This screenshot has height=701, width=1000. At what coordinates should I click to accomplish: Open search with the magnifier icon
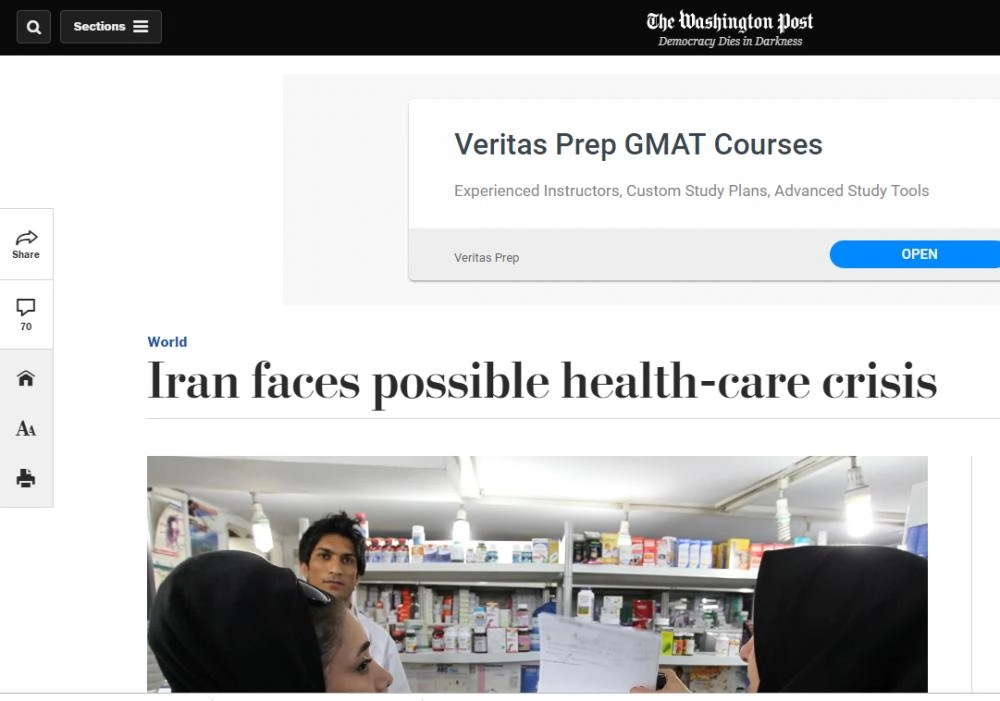(34, 27)
